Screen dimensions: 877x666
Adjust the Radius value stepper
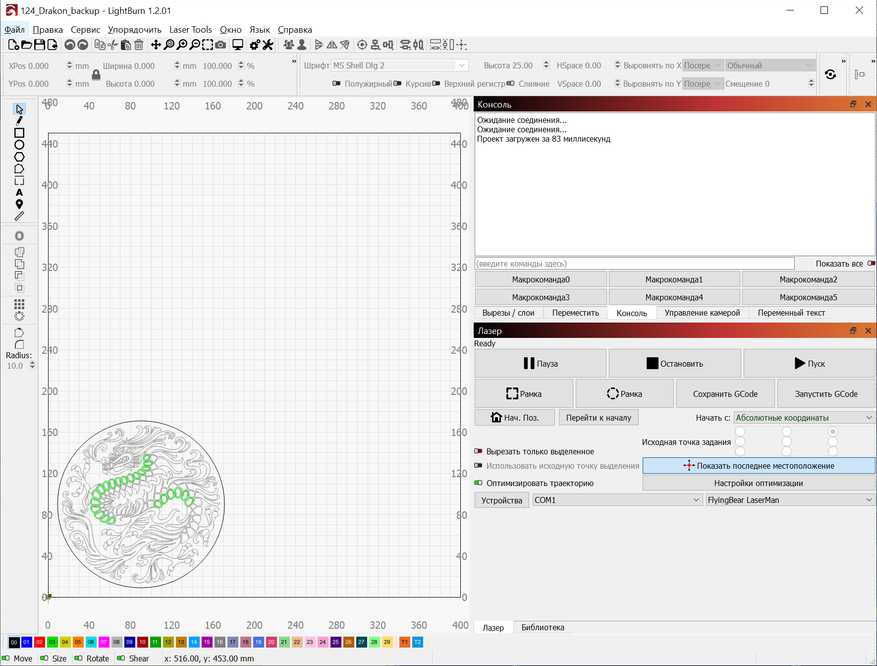[x=32, y=365]
